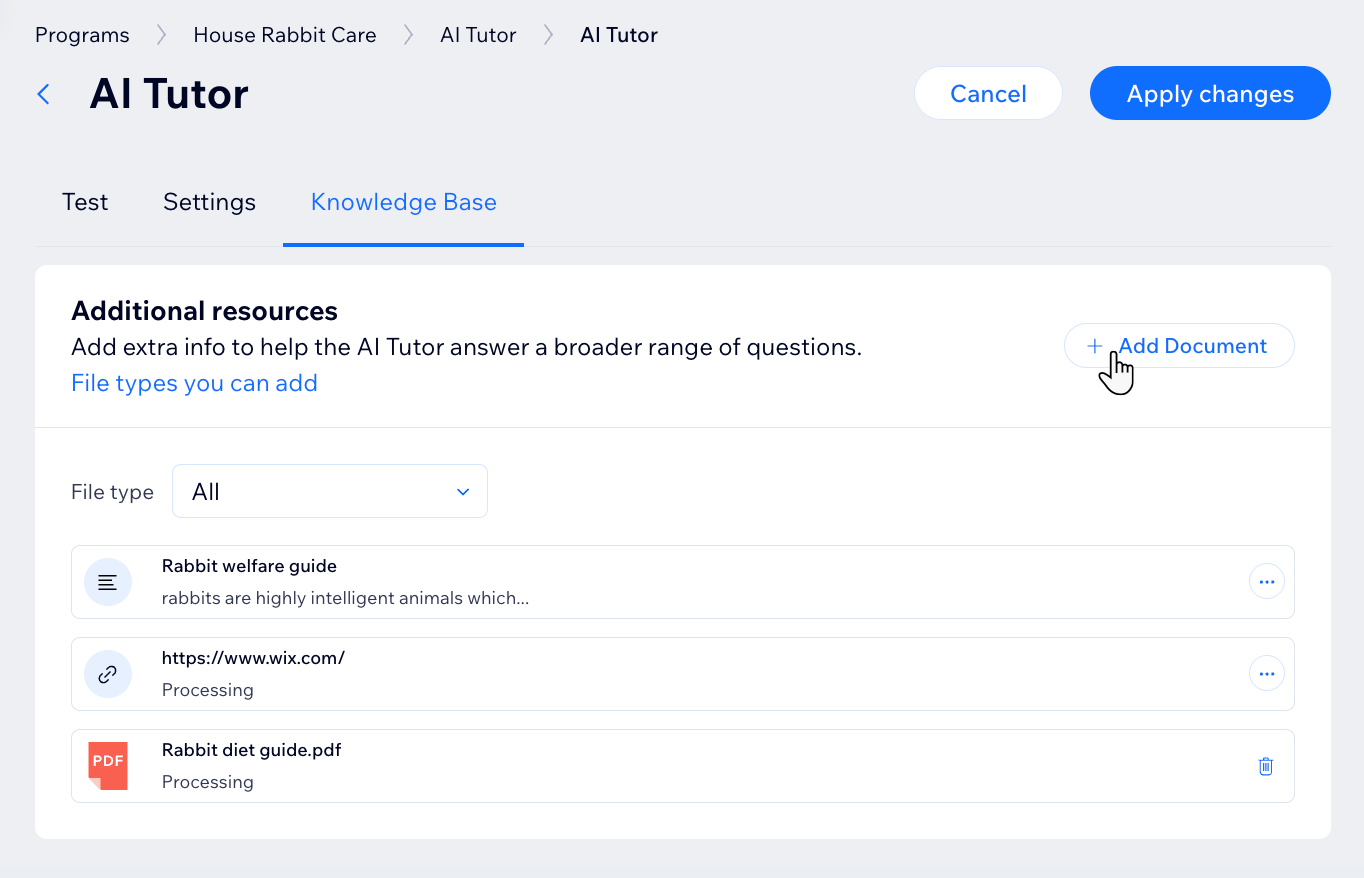The image size is (1364, 878).
Task: Switch to the Test tab
Action: click(x=84, y=202)
